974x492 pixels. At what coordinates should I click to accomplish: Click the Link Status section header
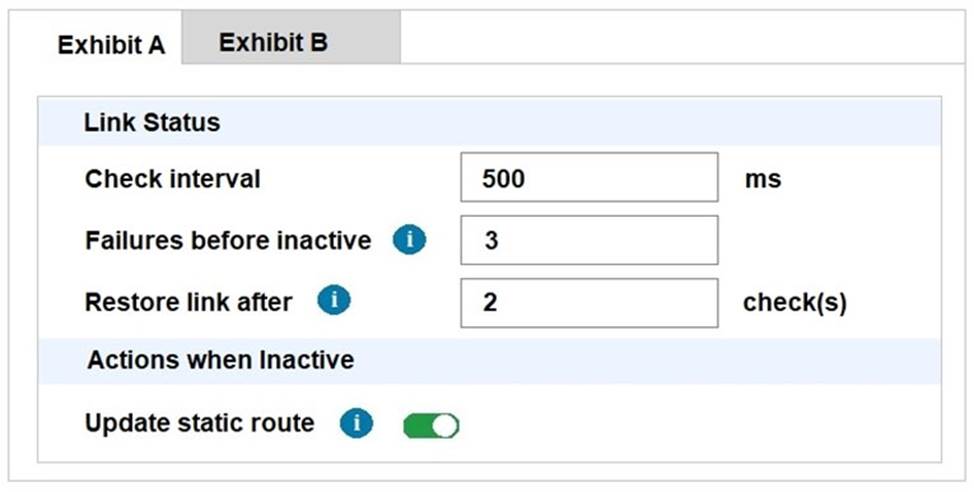[152, 123]
